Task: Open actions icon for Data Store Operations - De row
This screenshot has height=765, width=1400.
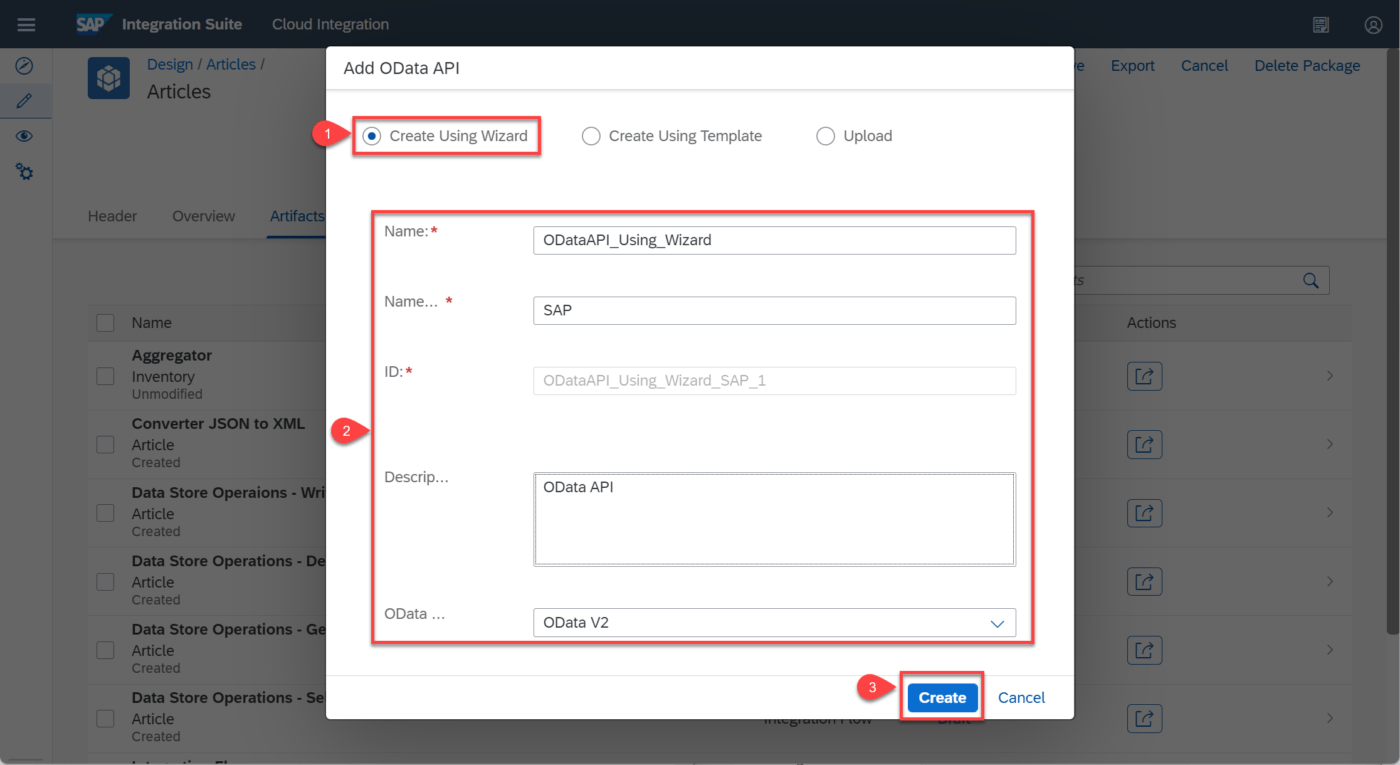Action: click(1145, 581)
